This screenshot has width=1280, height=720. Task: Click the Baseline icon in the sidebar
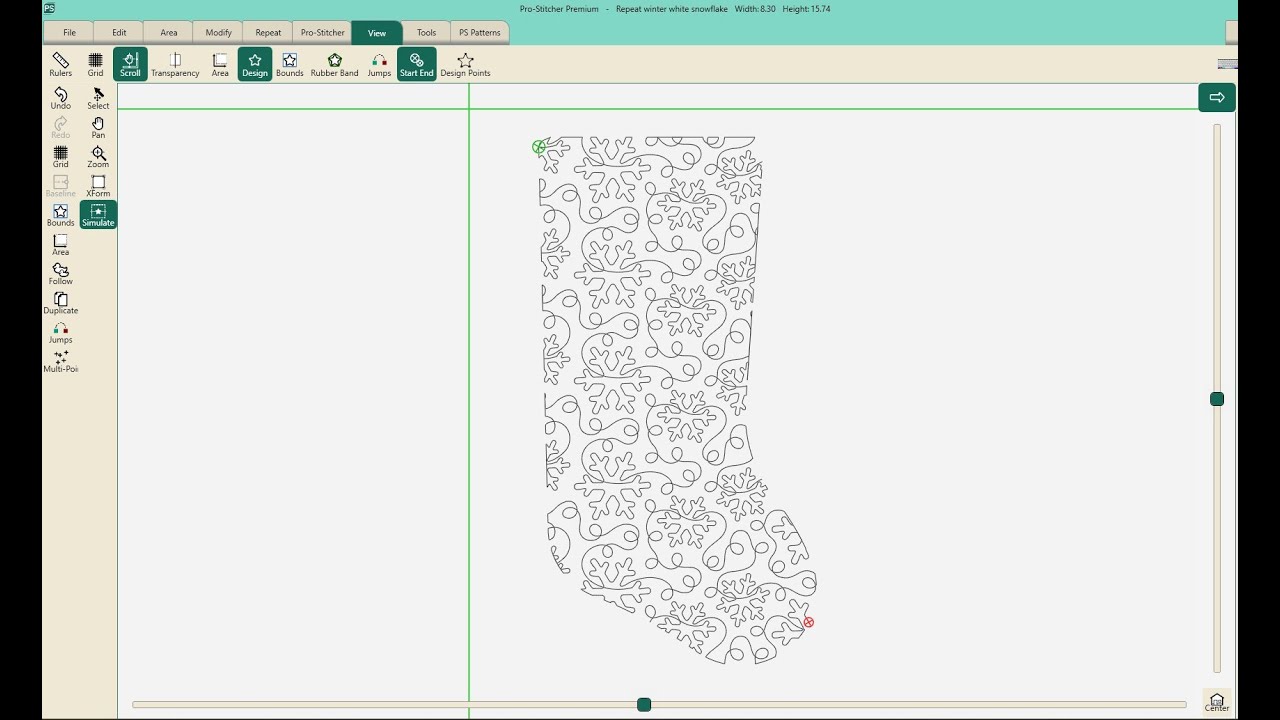pyautogui.click(x=61, y=186)
